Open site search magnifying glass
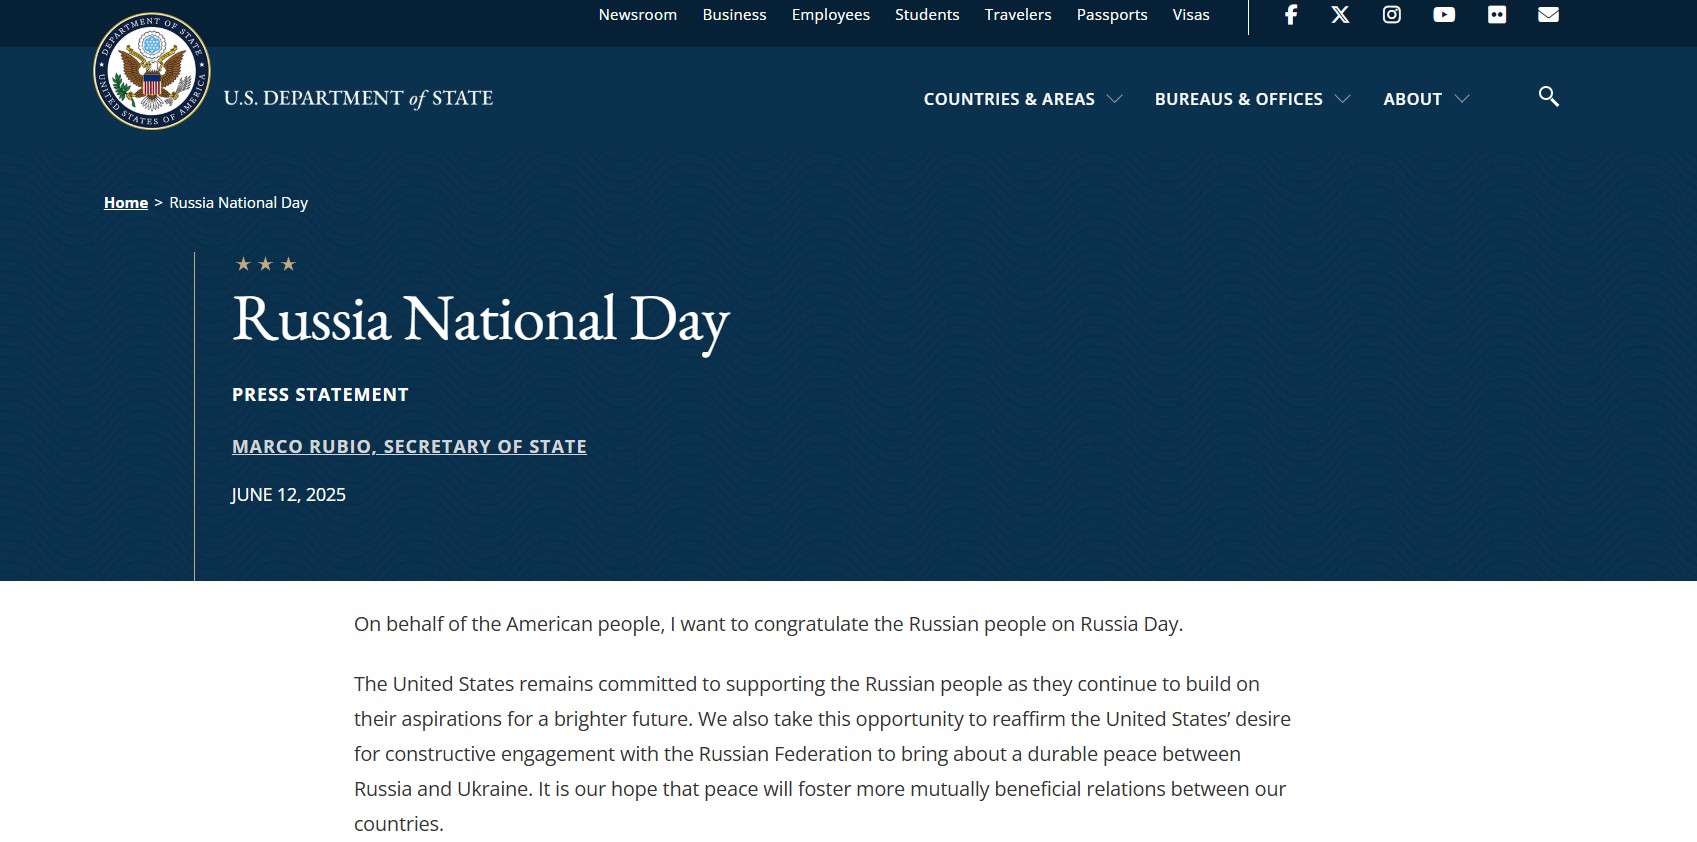Viewport: 1697px width, 842px height. (1548, 97)
